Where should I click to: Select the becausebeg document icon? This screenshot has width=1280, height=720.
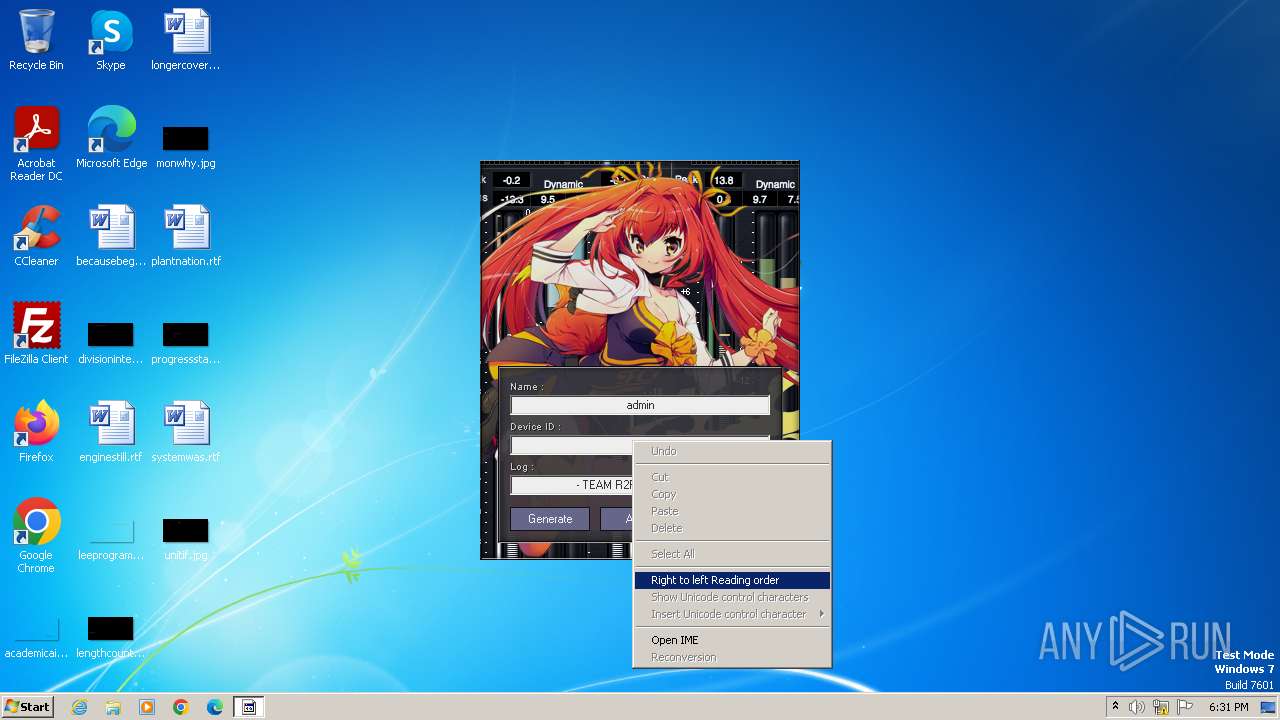point(111,236)
